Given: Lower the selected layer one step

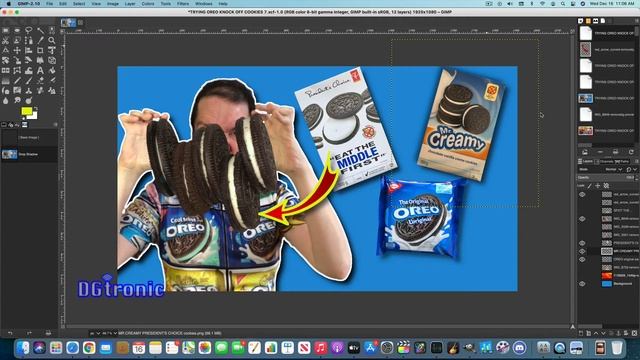Looking at the screenshot, I should [x=603, y=333].
